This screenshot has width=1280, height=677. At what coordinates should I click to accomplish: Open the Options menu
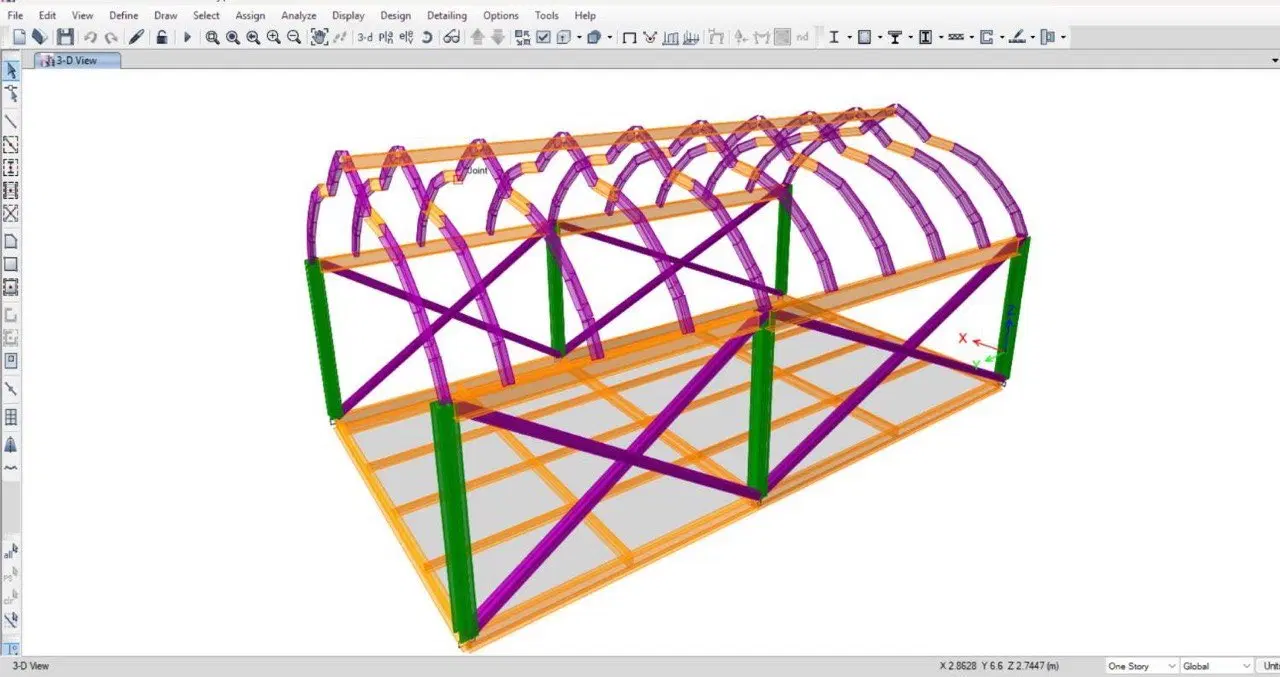[x=501, y=15]
